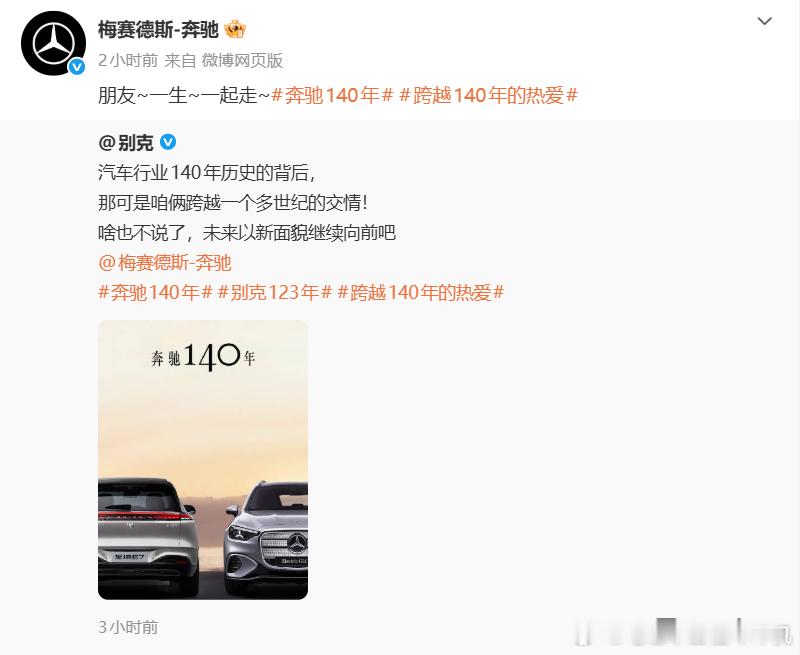Visit the @别克 account link

click(126, 143)
